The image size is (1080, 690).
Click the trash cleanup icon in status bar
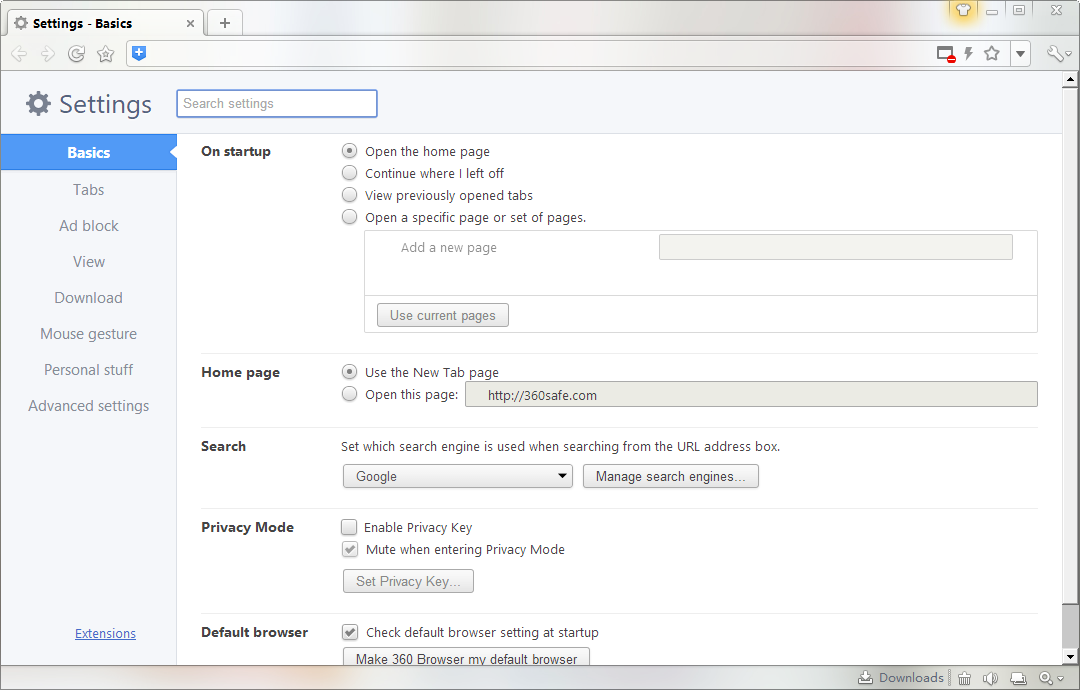tap(964, 678)
